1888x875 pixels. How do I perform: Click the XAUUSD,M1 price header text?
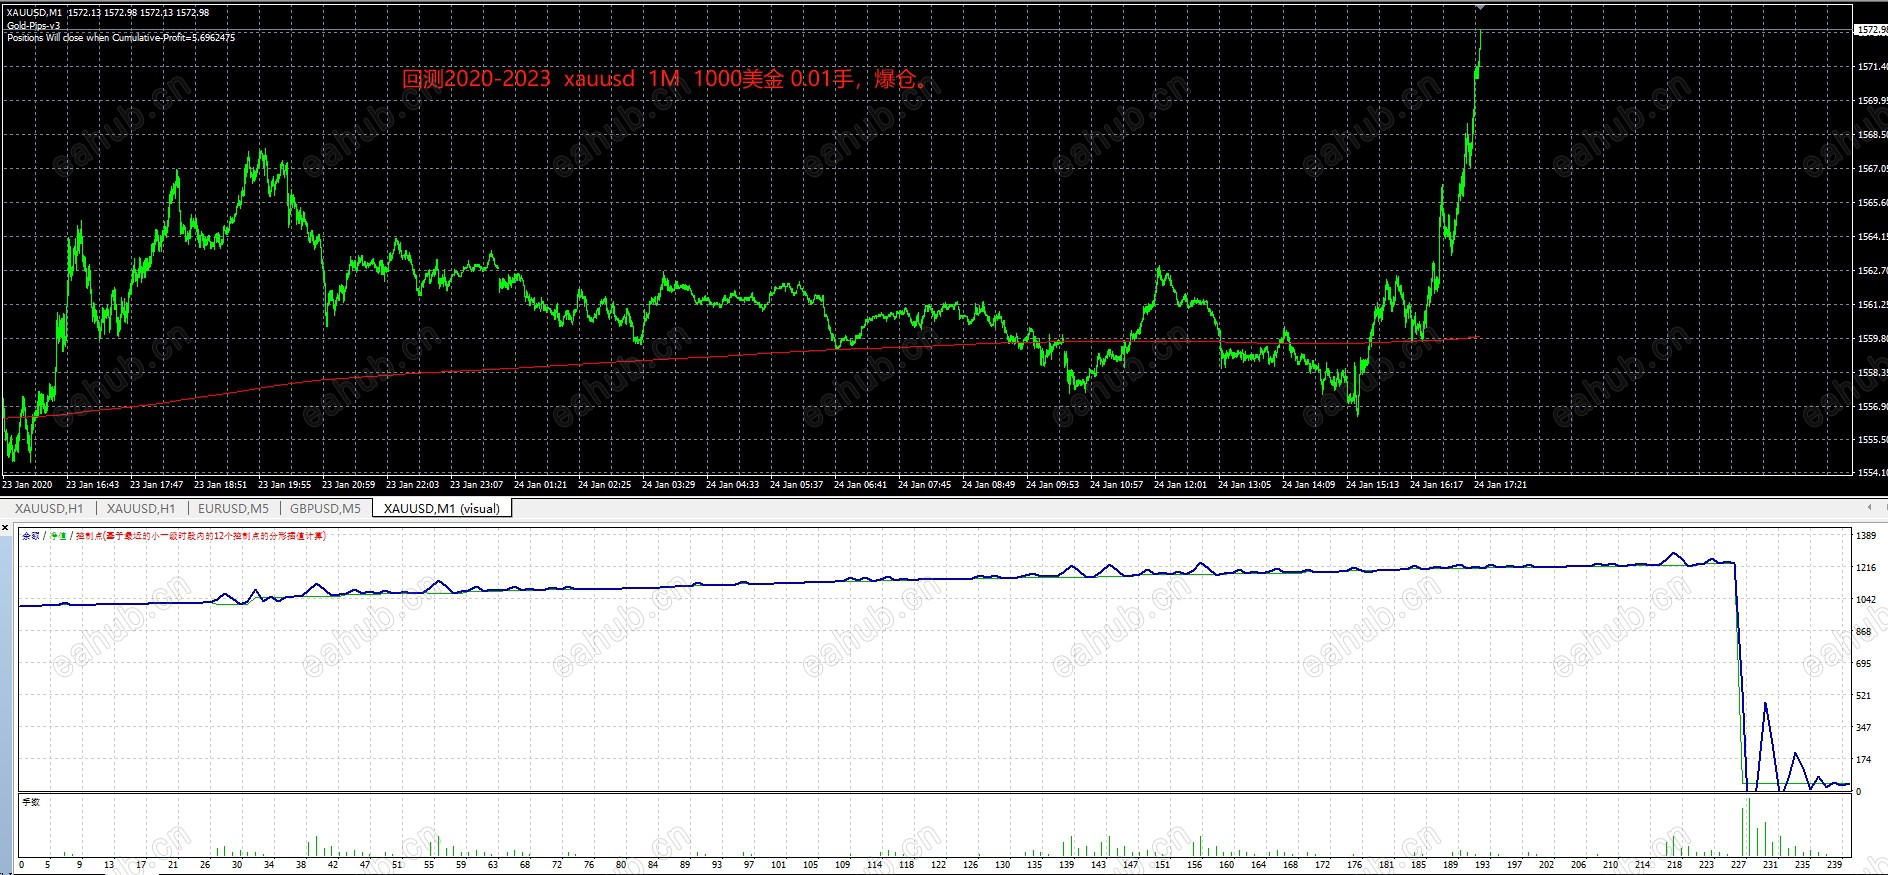pos(108,13)
